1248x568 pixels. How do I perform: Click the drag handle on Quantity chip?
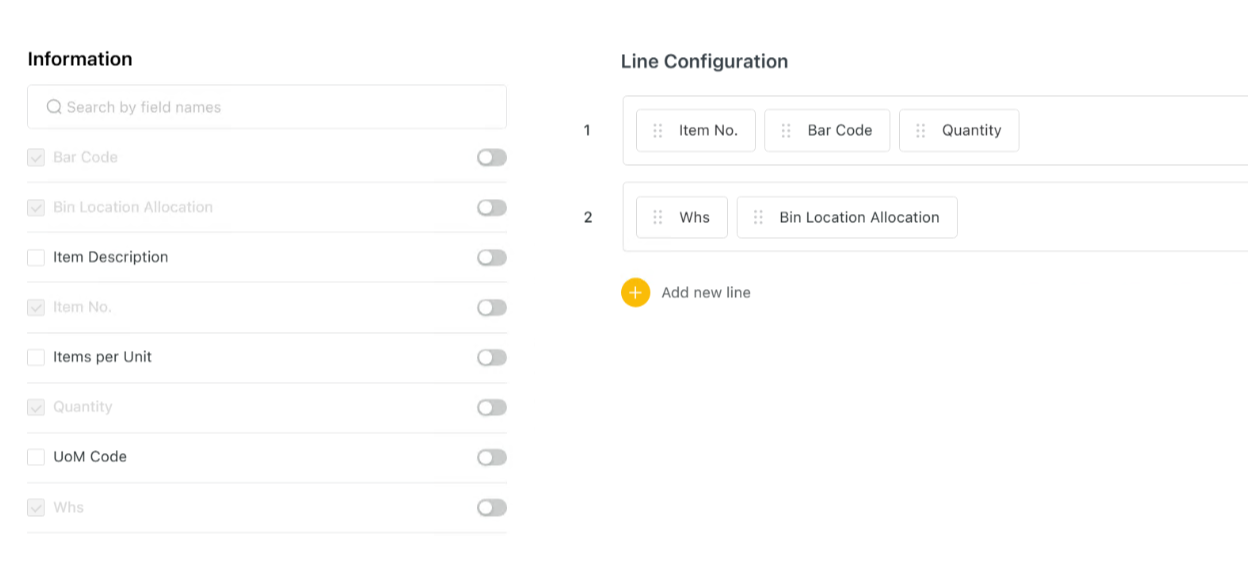click(920, 131)
